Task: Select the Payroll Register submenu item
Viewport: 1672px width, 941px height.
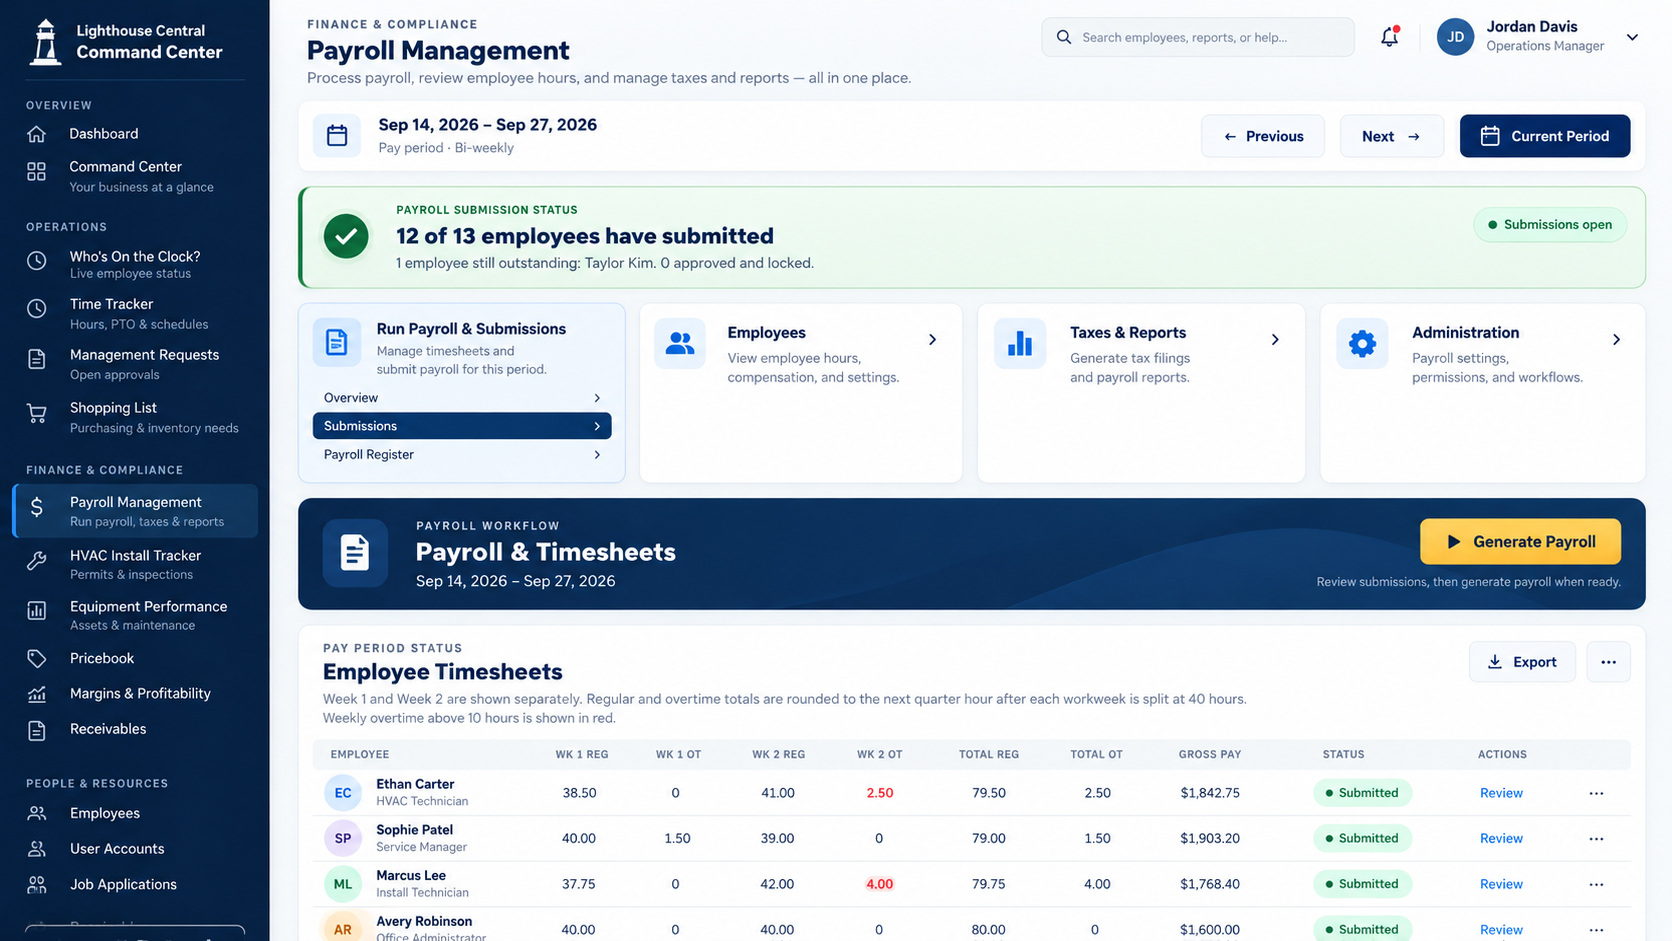Action: pyautogui.click(x=462, y=455)
